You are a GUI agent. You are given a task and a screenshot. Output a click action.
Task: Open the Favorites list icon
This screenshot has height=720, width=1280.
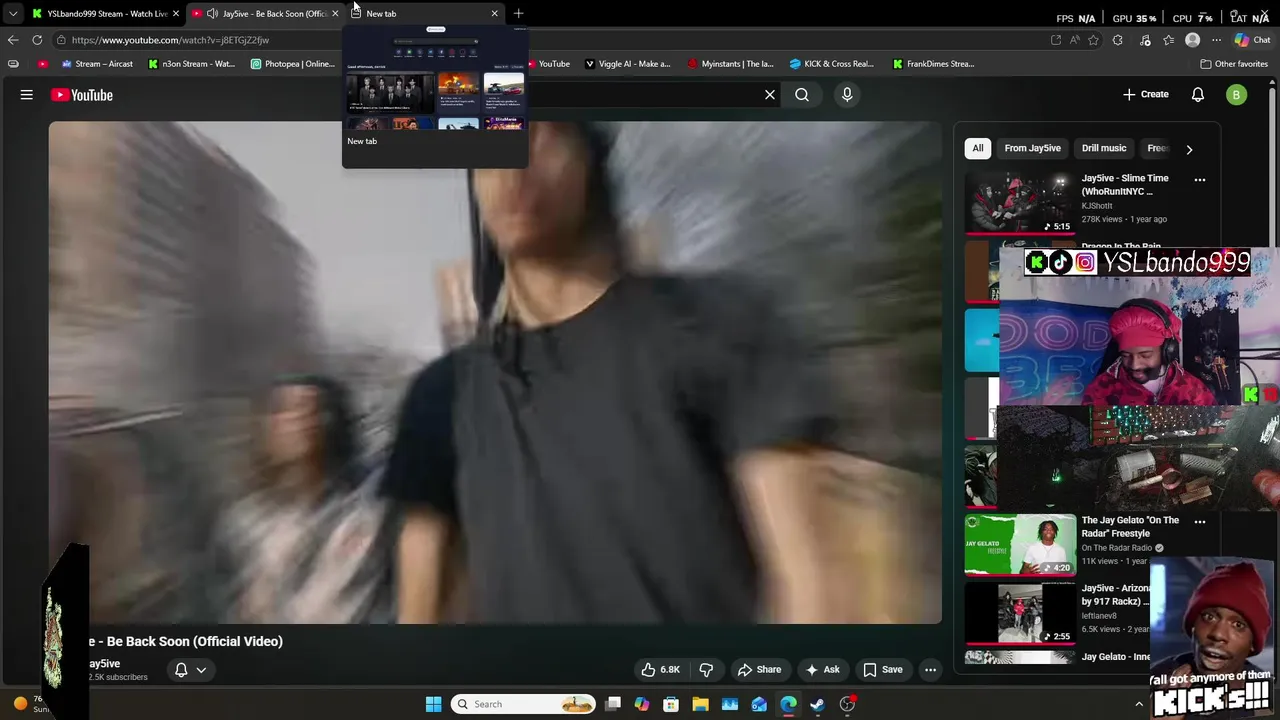click(1168, 40)
